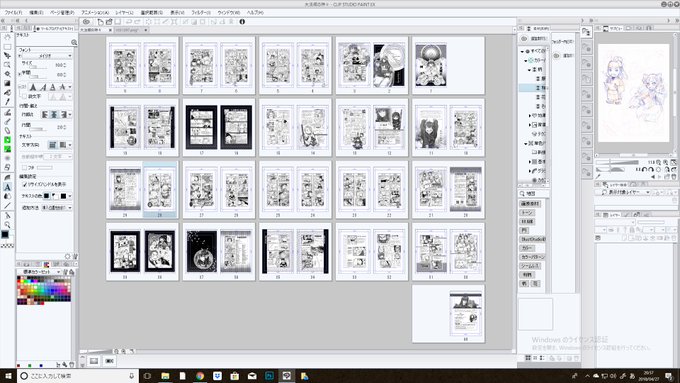Image resolution: width=680 pixels, height=383 pixels.
Task: Collapse the カラーパターン tree node
Action: coord(526,60)
